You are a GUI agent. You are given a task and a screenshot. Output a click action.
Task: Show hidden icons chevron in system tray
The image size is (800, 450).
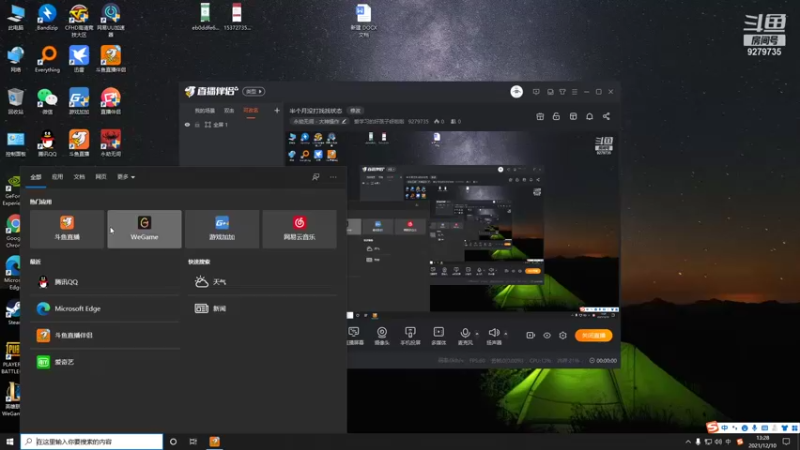pyautogui.click(x=688, y=442)
